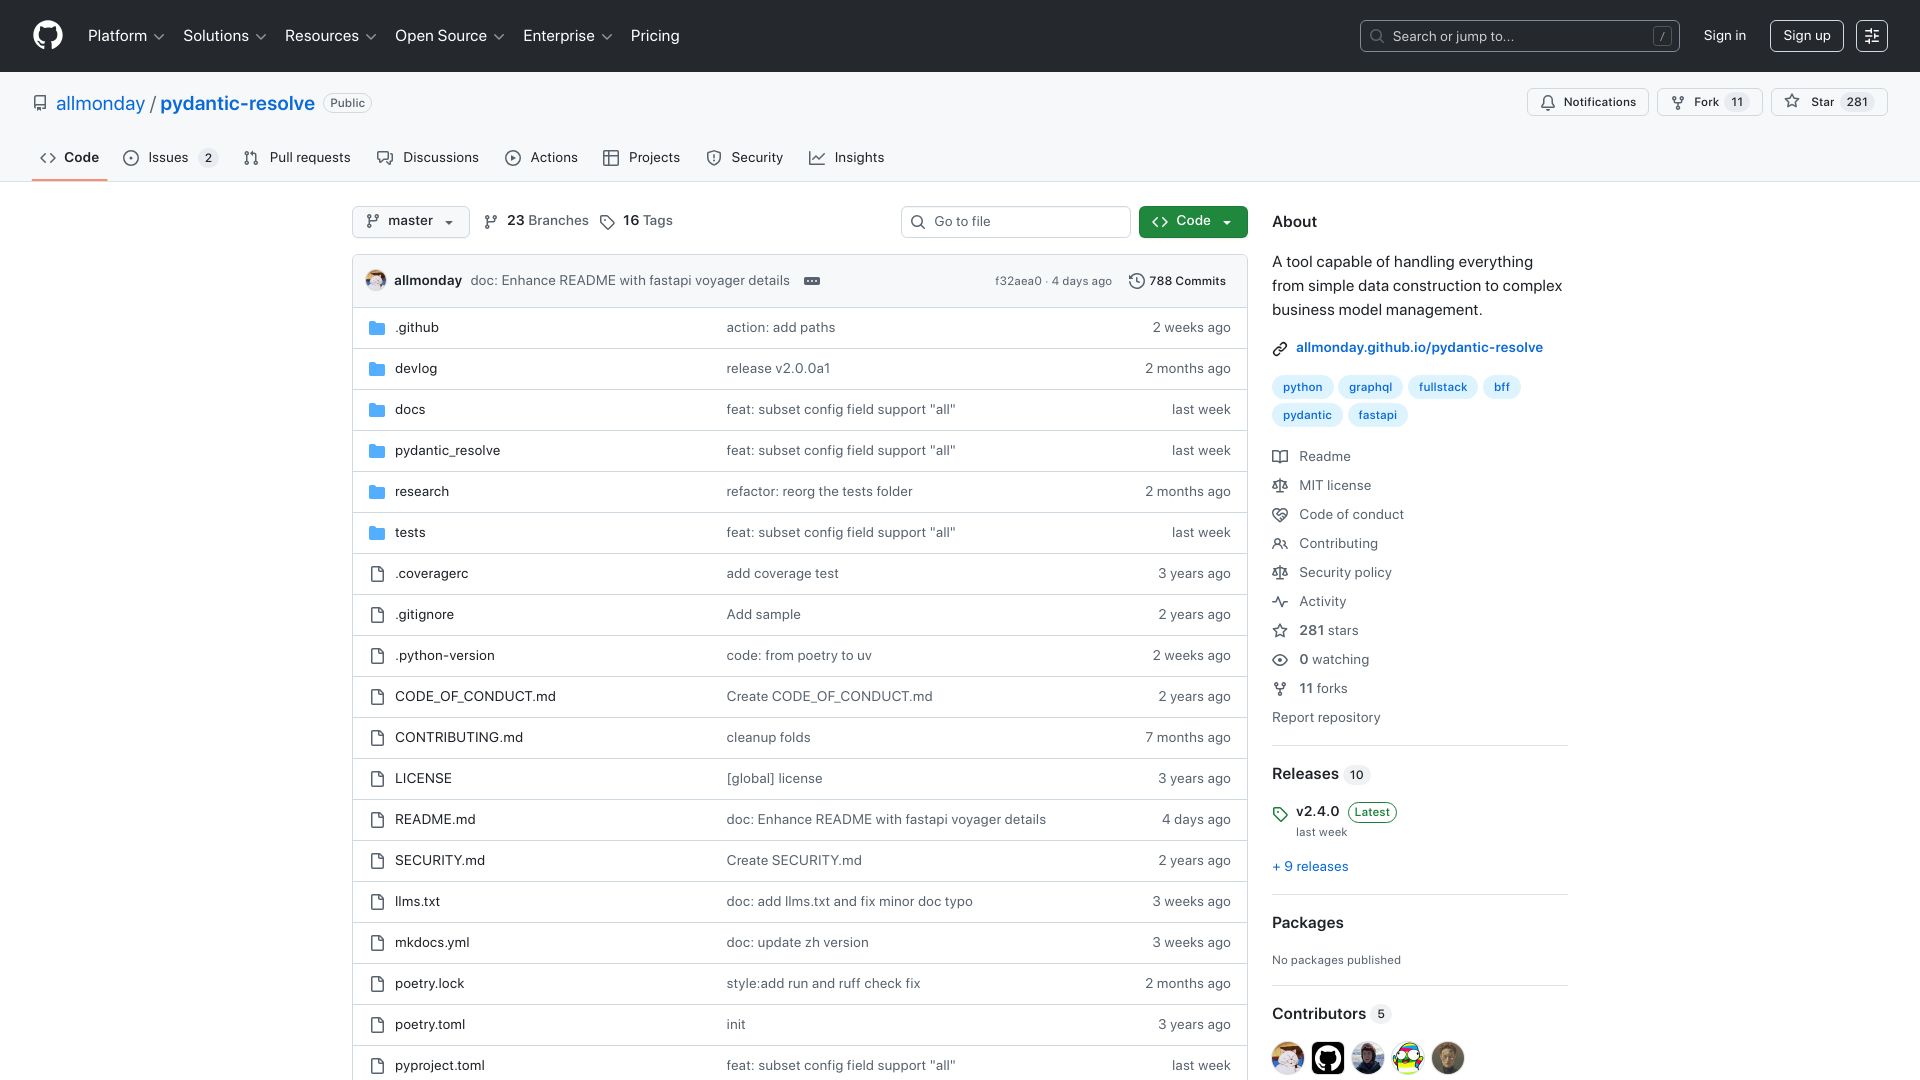
Task: Open the last contributor avatar
Action: (x=1448, y=1058)
